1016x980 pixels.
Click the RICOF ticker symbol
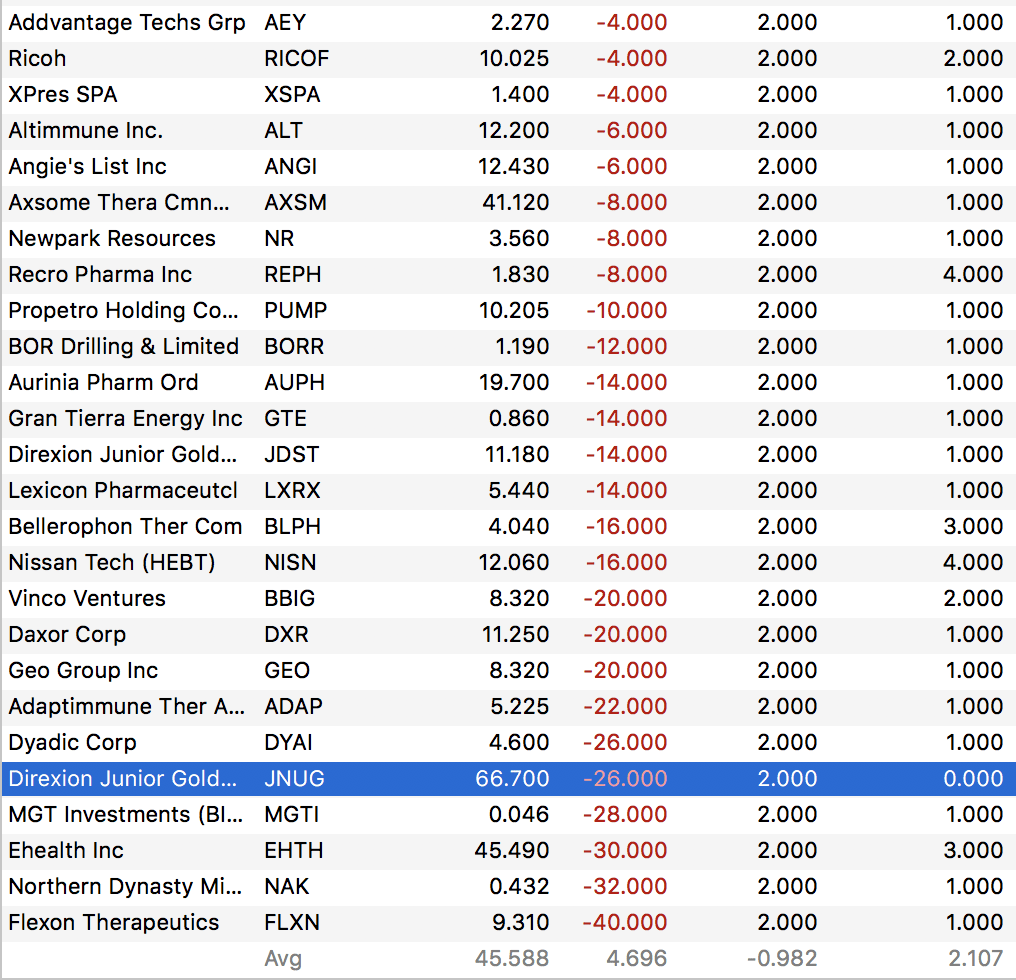pos(297,59)
